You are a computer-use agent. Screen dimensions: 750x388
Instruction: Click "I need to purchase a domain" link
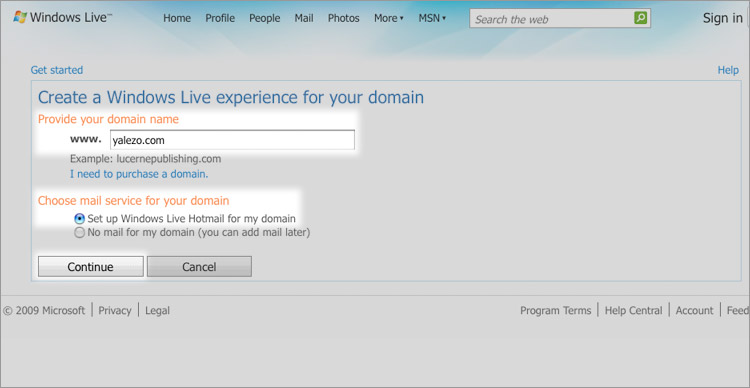pos(139,174)
